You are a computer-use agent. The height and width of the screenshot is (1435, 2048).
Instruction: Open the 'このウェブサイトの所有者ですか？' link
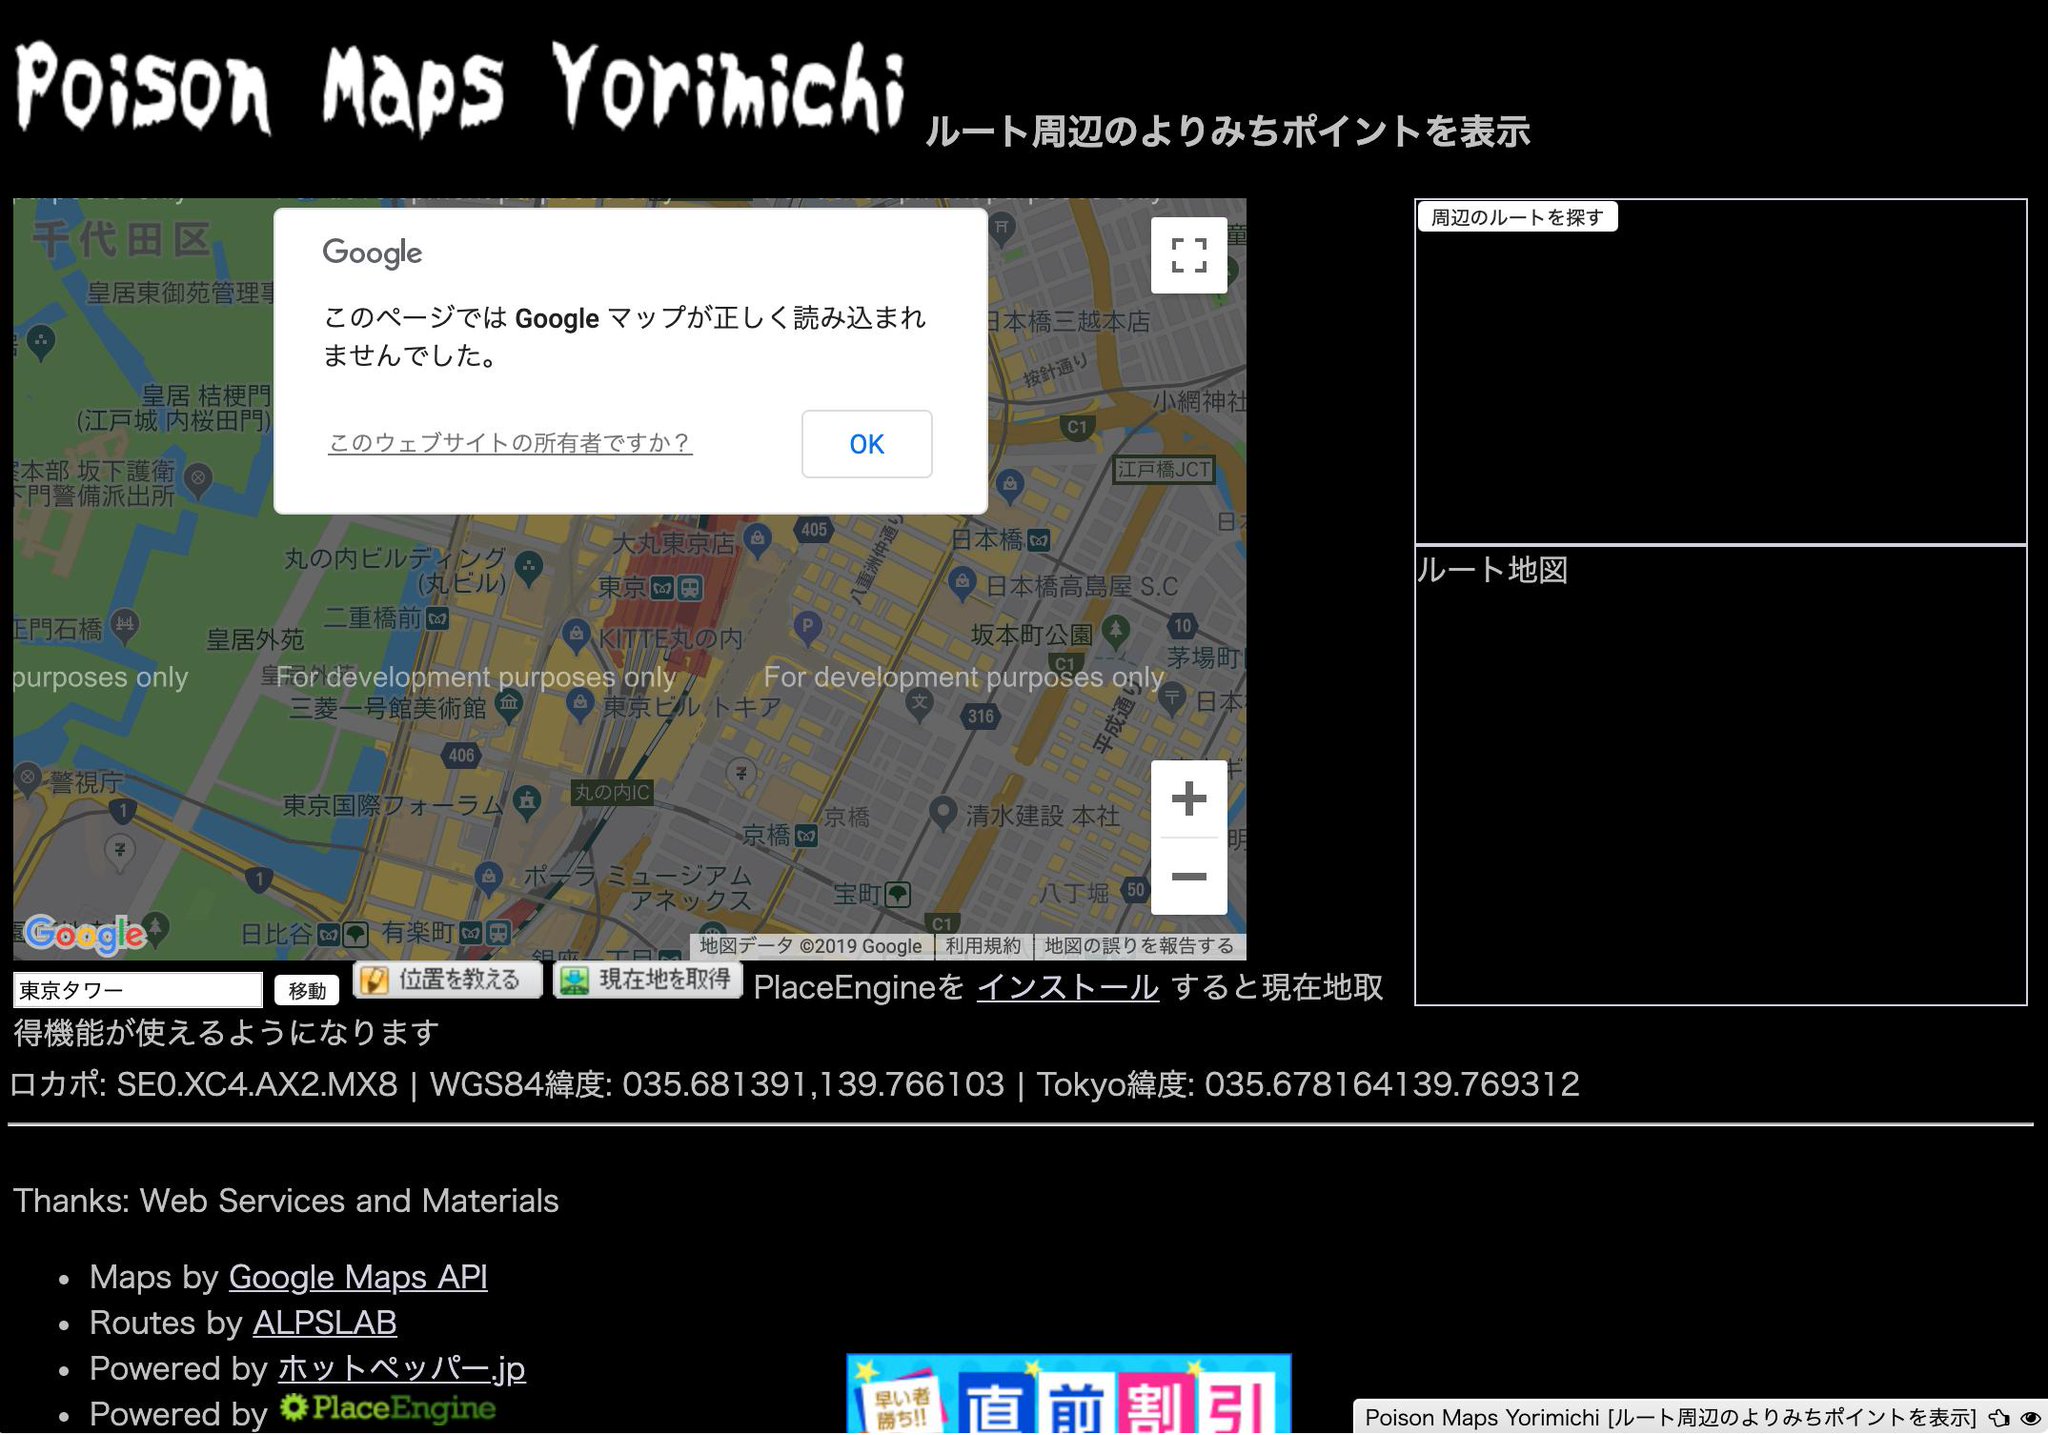[x=509, y=443]
